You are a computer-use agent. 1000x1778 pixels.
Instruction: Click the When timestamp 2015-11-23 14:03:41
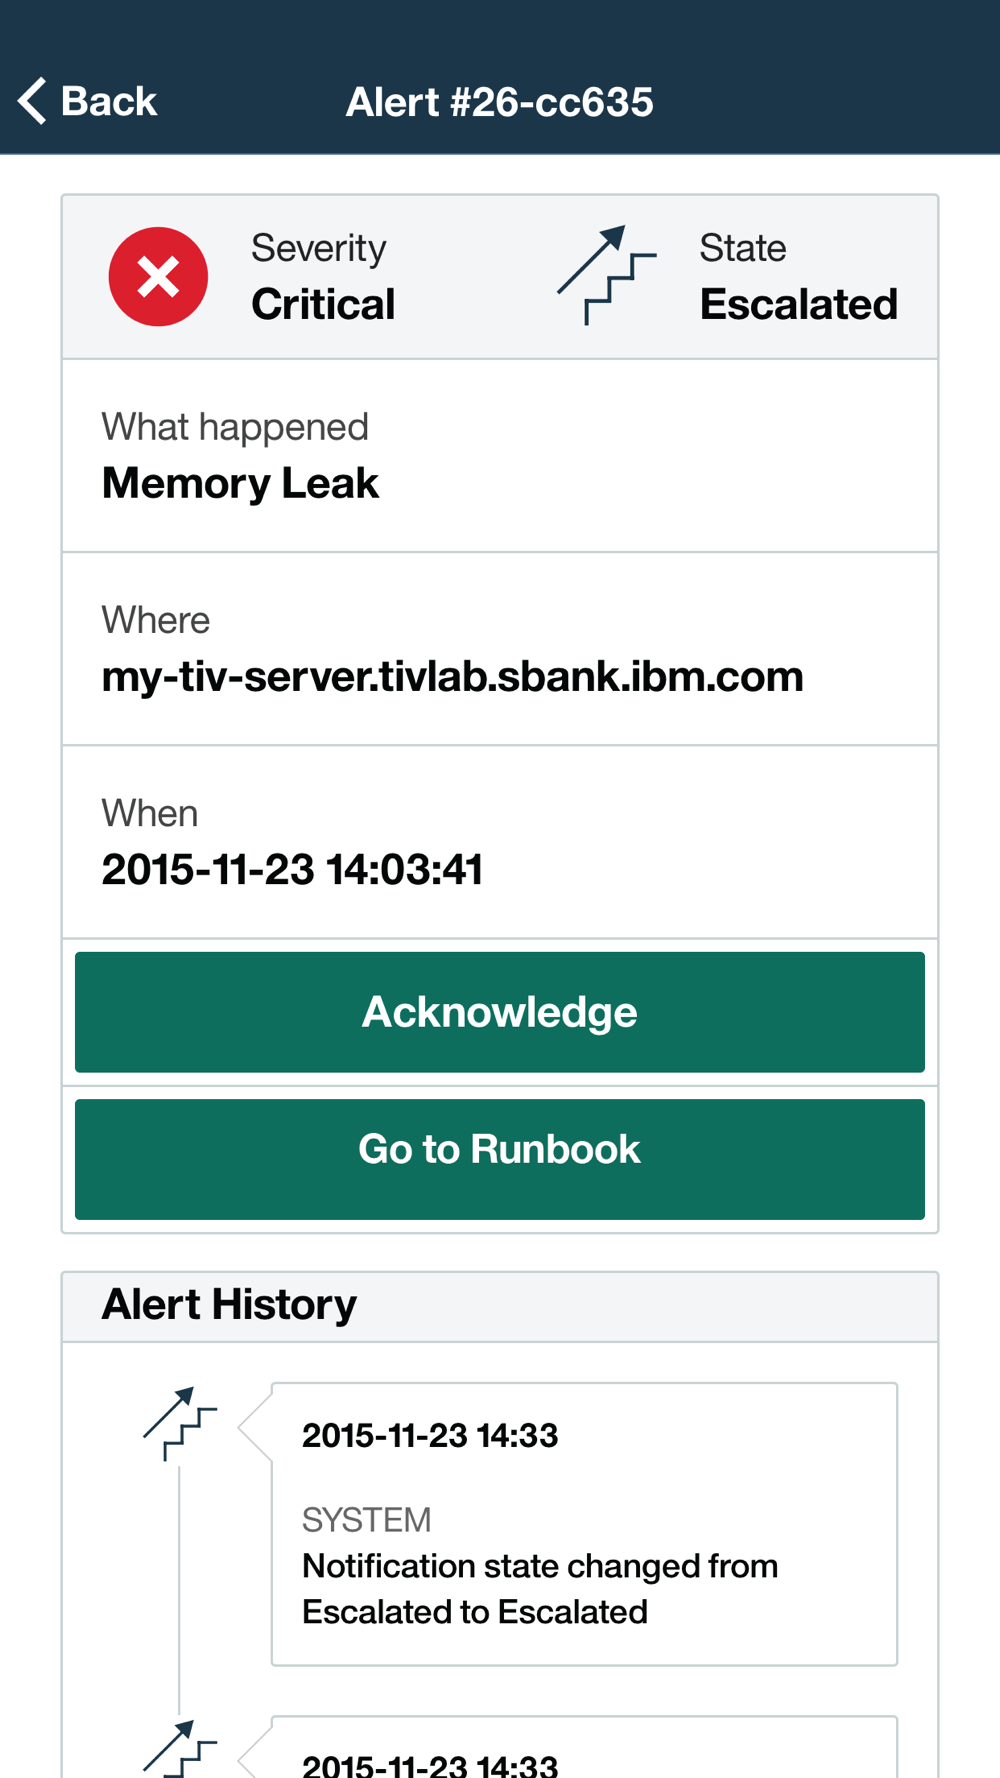click(x=292, y=870)
